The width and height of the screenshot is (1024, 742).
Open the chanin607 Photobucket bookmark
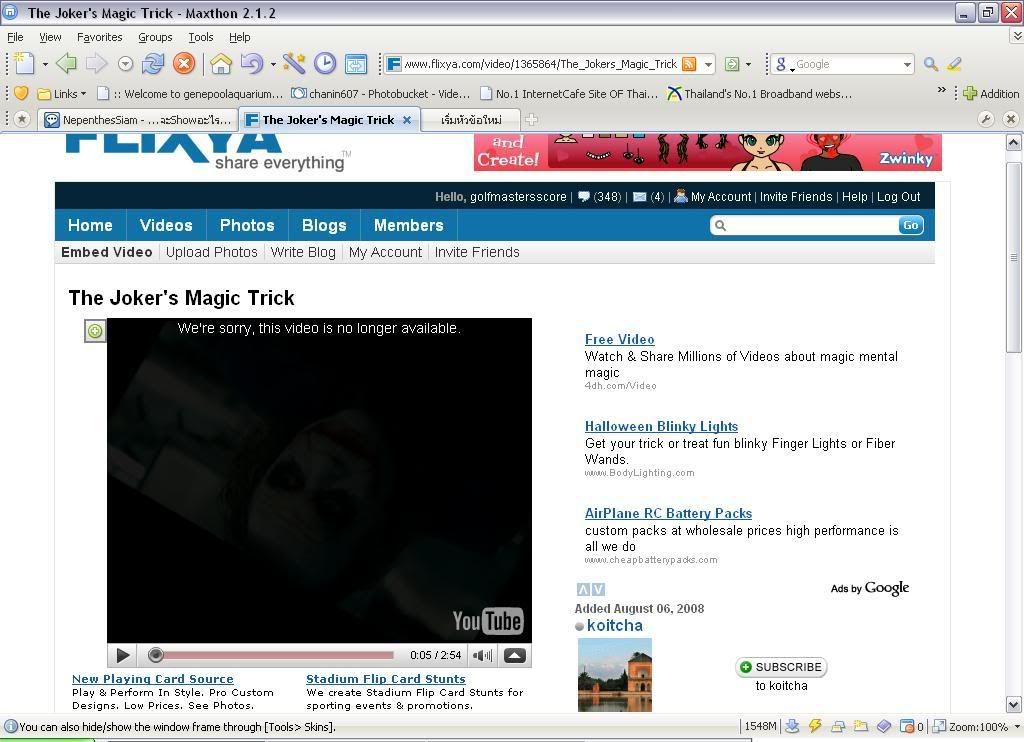(x=381, y=94)
